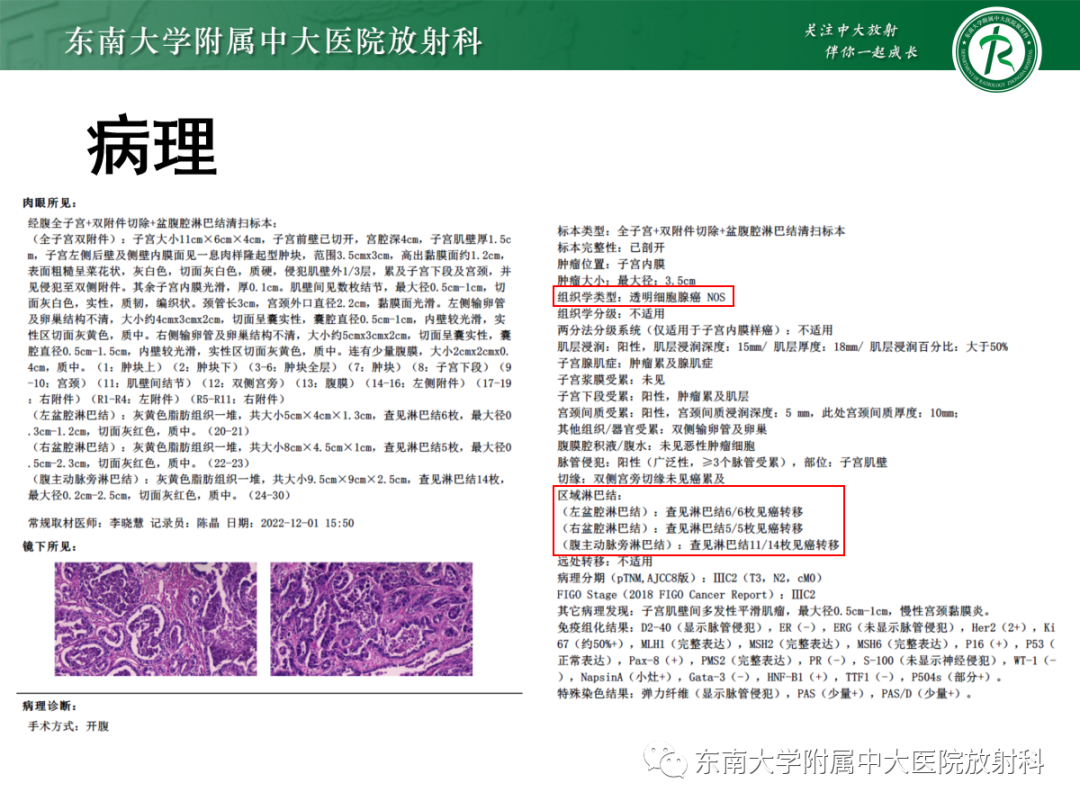This screenshot has width=1080, height=810.
Task: Click the line with 淋巴结5/5枚见癌转移
Action: point(681,529)
